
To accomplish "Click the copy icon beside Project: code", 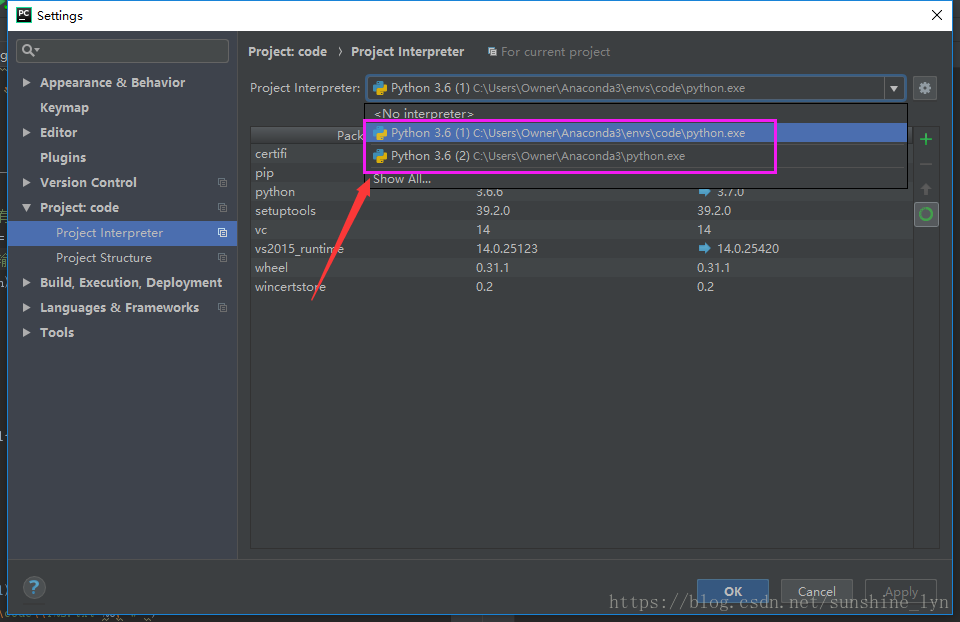I will (x=222, y=208).
